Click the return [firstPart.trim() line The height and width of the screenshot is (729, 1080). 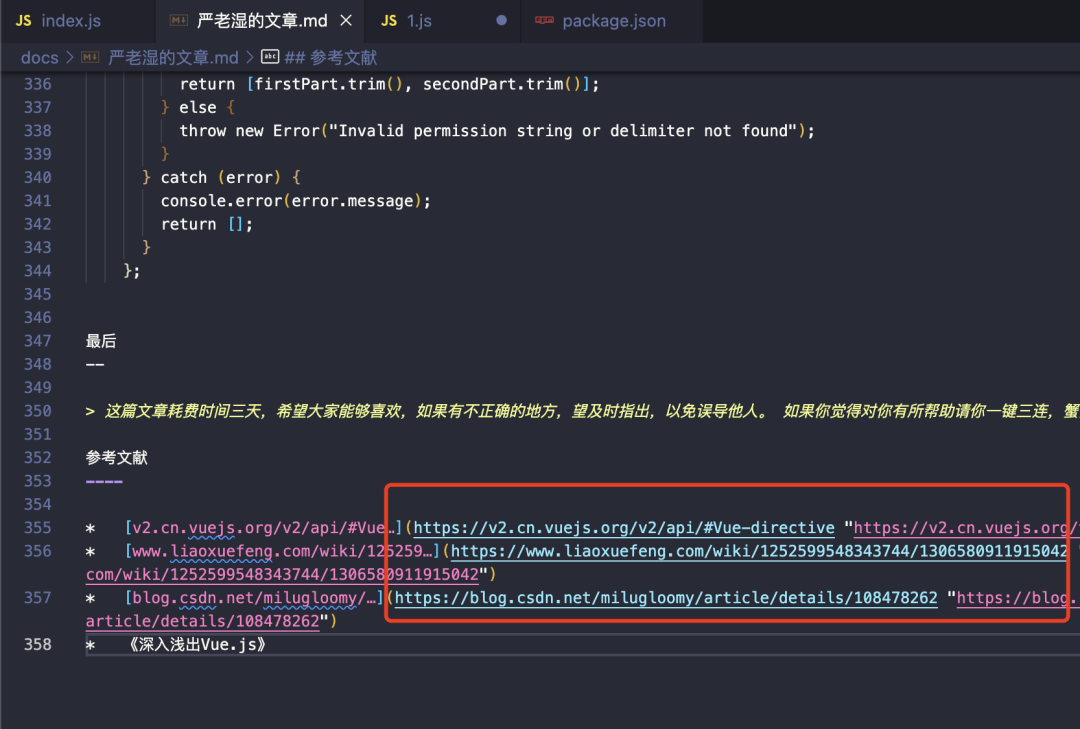tap(389, 84)
